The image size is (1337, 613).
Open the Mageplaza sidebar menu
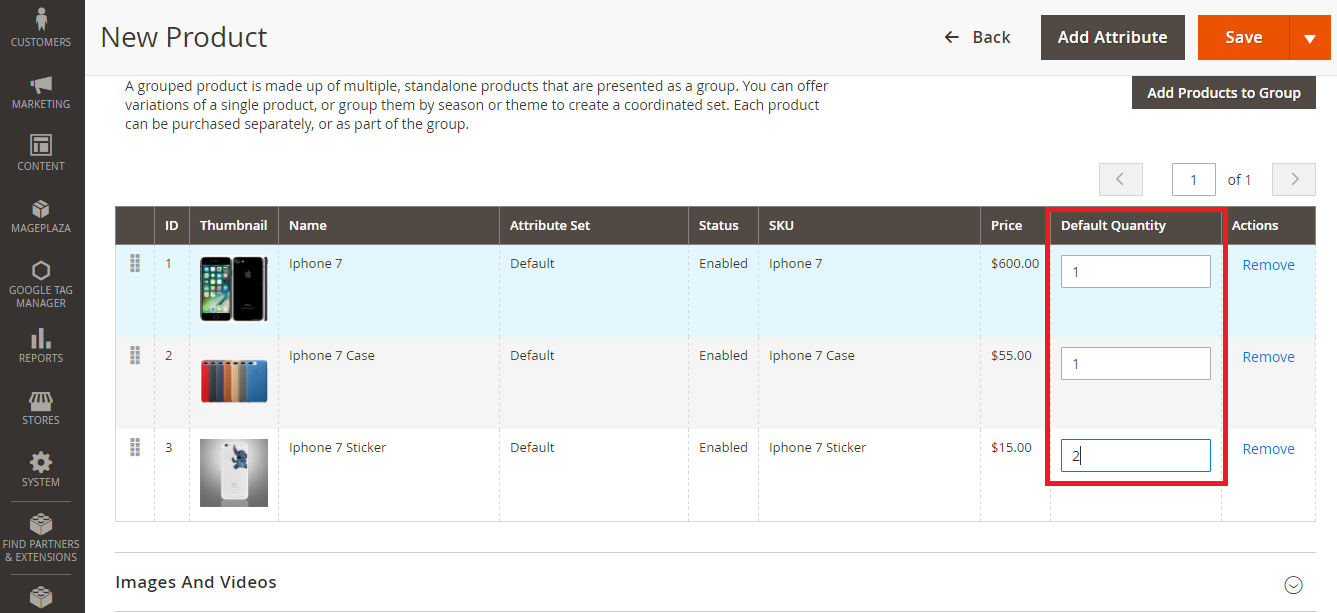click(41, 216)
